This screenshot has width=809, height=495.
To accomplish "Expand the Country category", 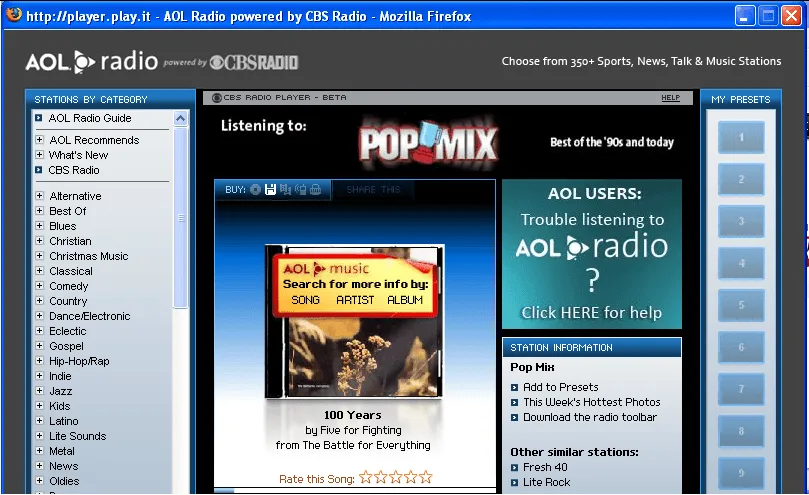I will (39, 300).
